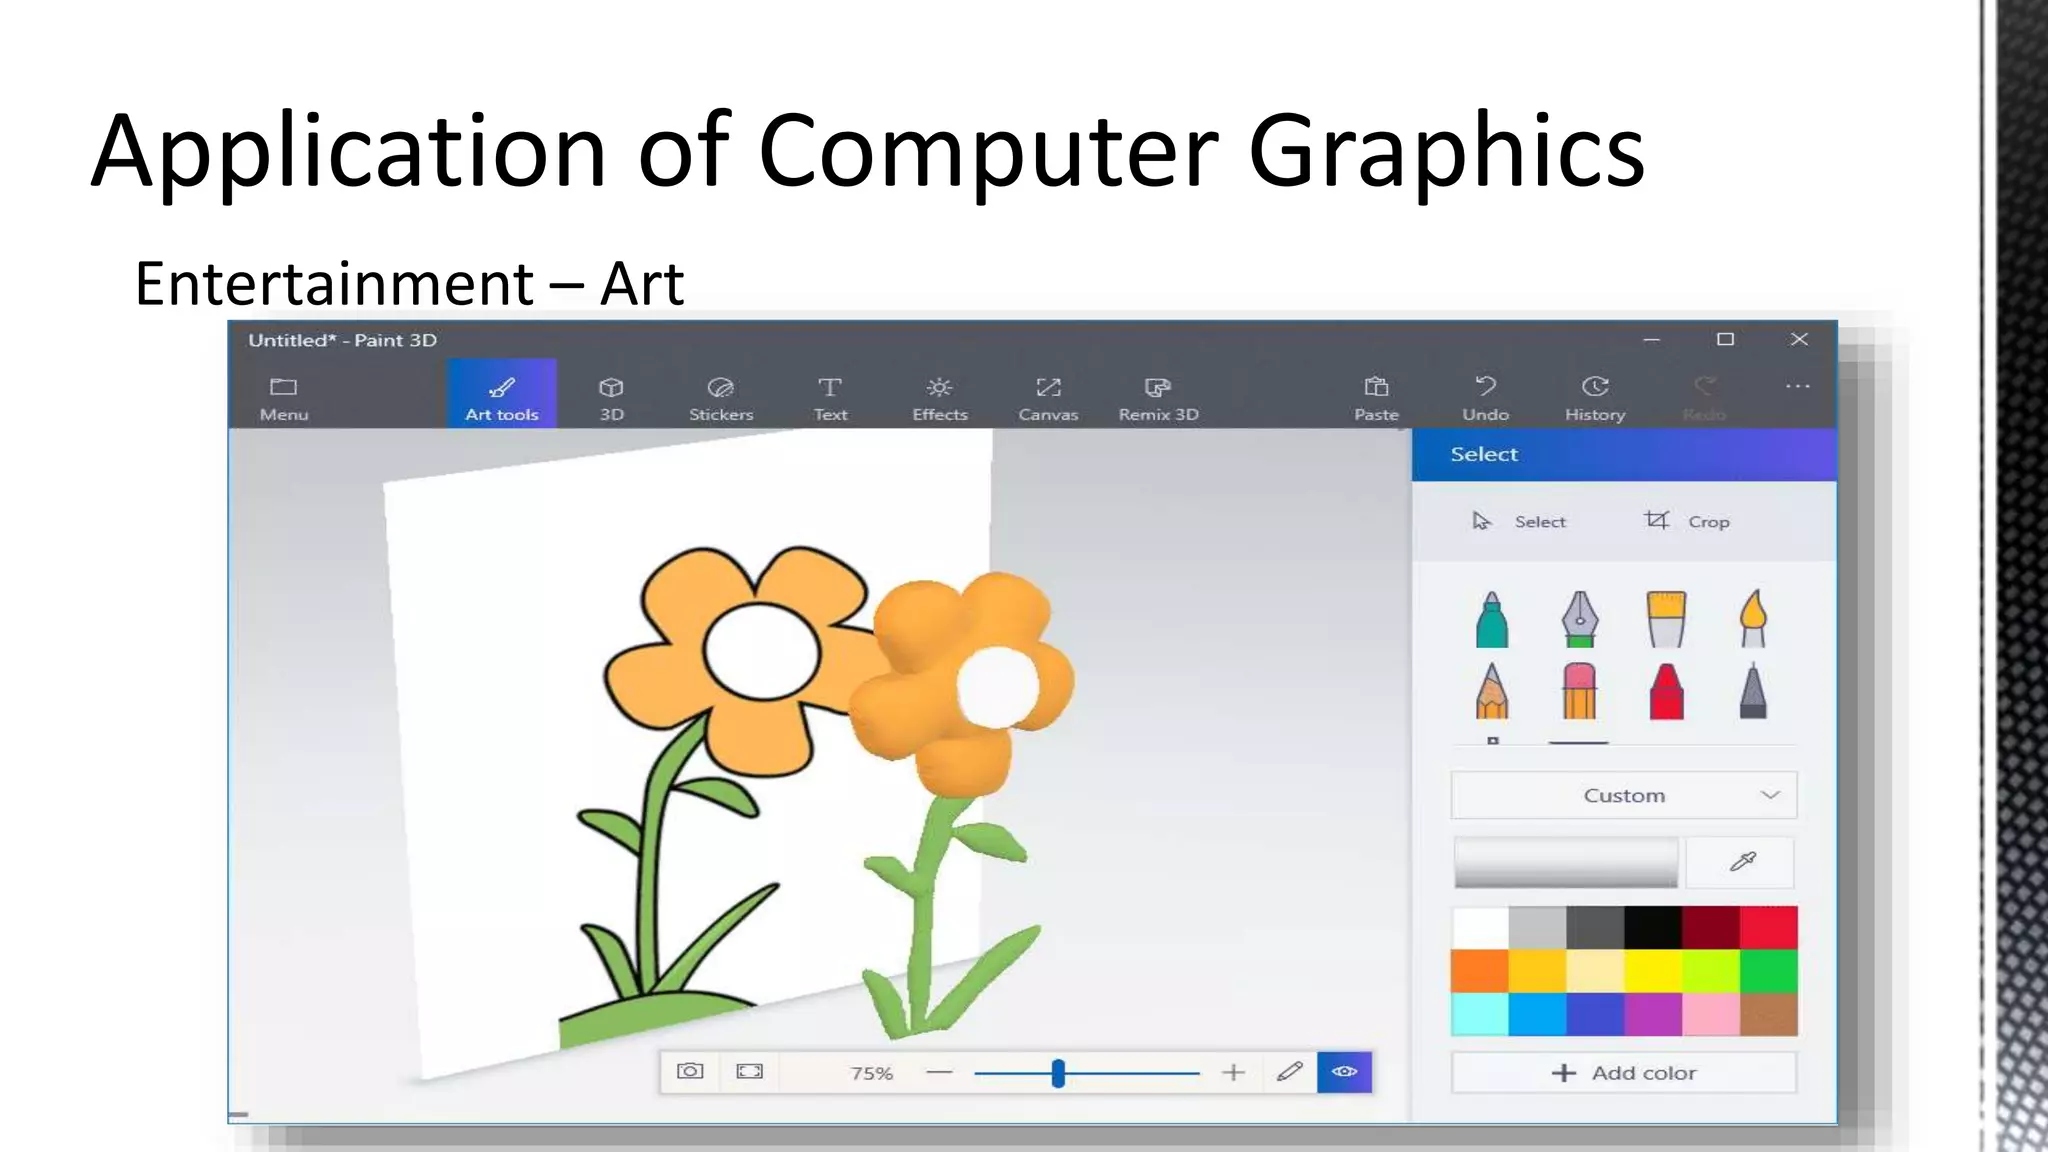This screenshot has height=1152, width=2048.
Task: Select the Eraser tool
Action: point(1579,692)
